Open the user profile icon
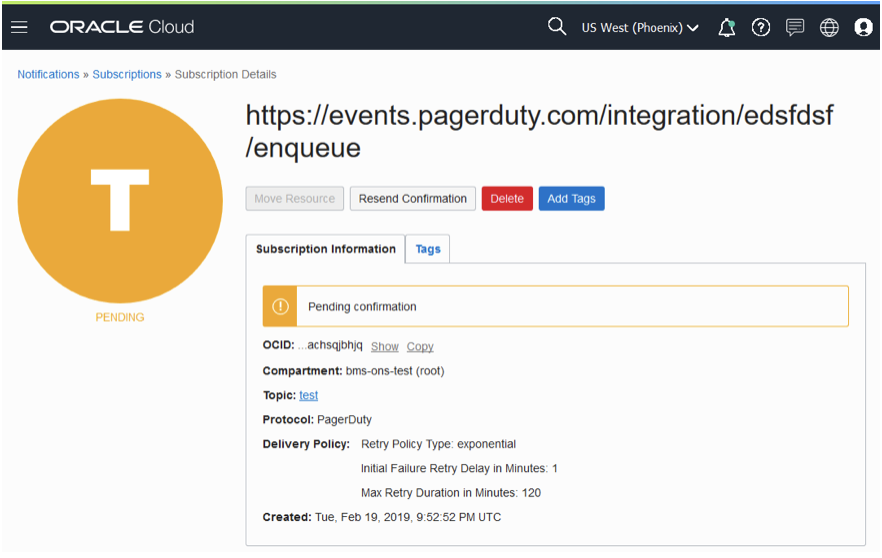This screenshot has height=558, width=882. pyautogui.click(x=864, y=28)
